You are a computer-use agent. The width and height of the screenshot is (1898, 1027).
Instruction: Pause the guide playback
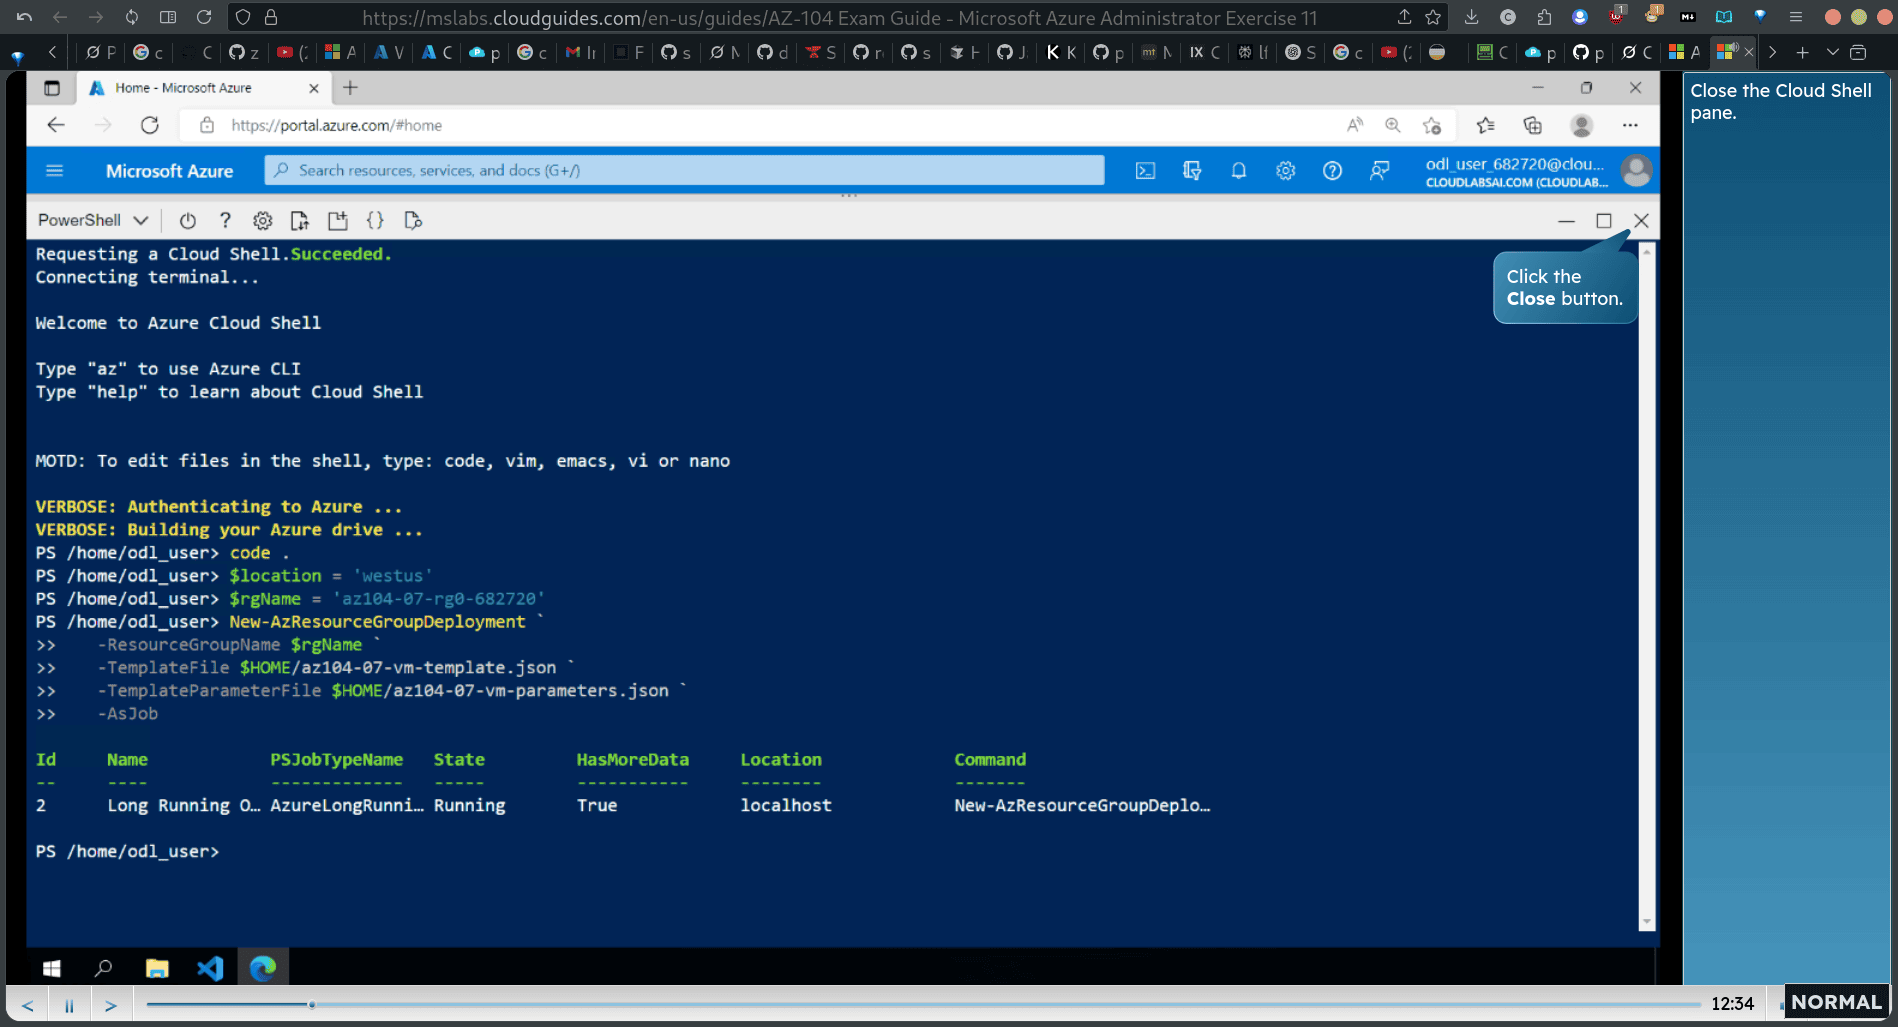click(69, 1005)
